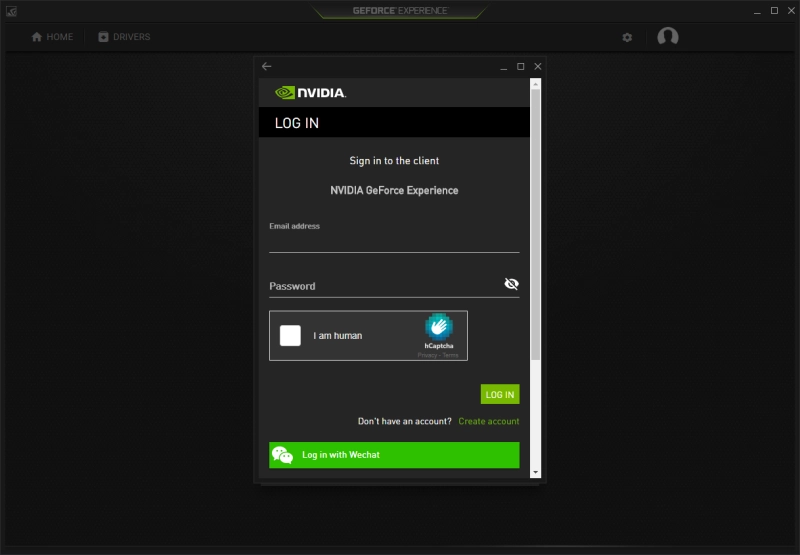This screenshot has height=555, width=800.
Task: Click the hCaptcha hand logo
Action: 438,326
